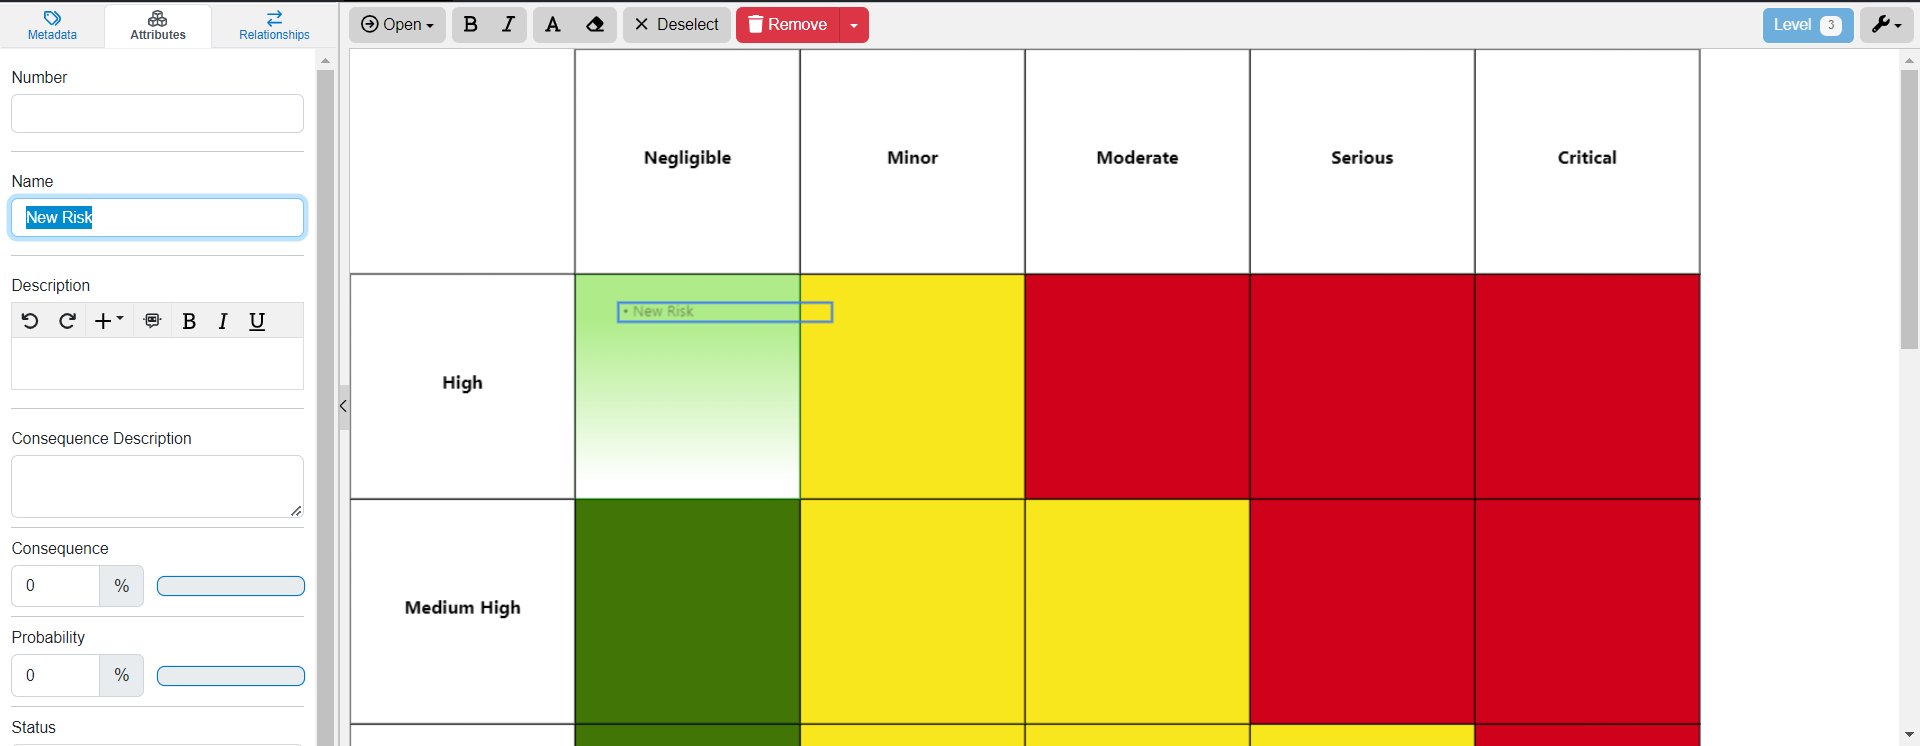Click the Consequence percentage slider
The width and height of the screenshot is (1920, 746).
231,586
